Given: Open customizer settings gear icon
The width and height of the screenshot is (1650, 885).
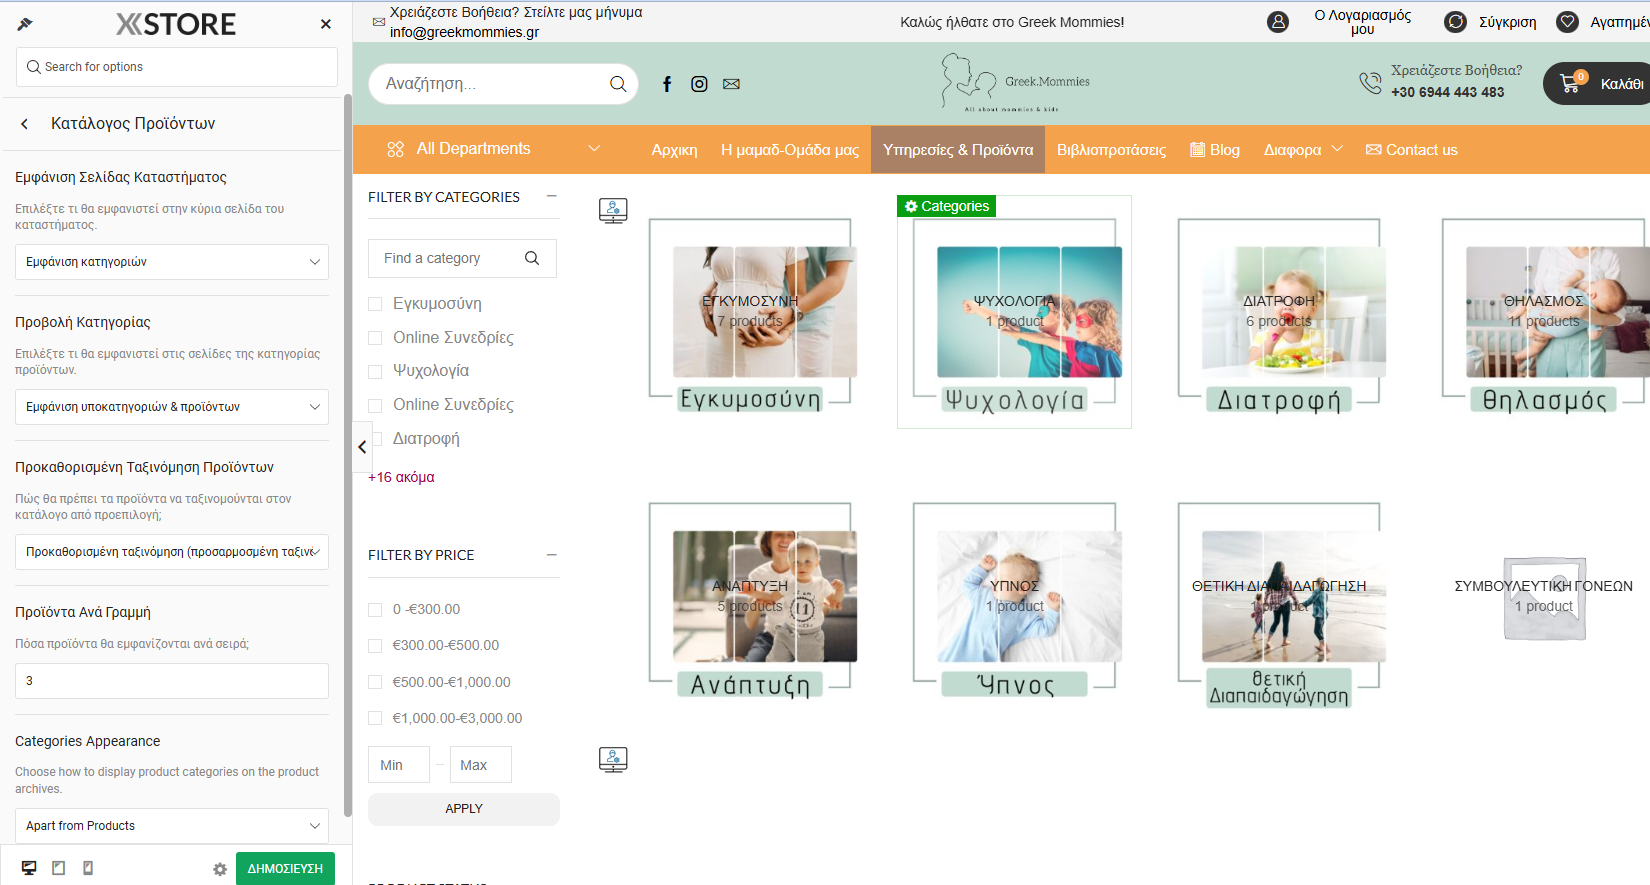Looking at the screenshot, I should (220, 869).
